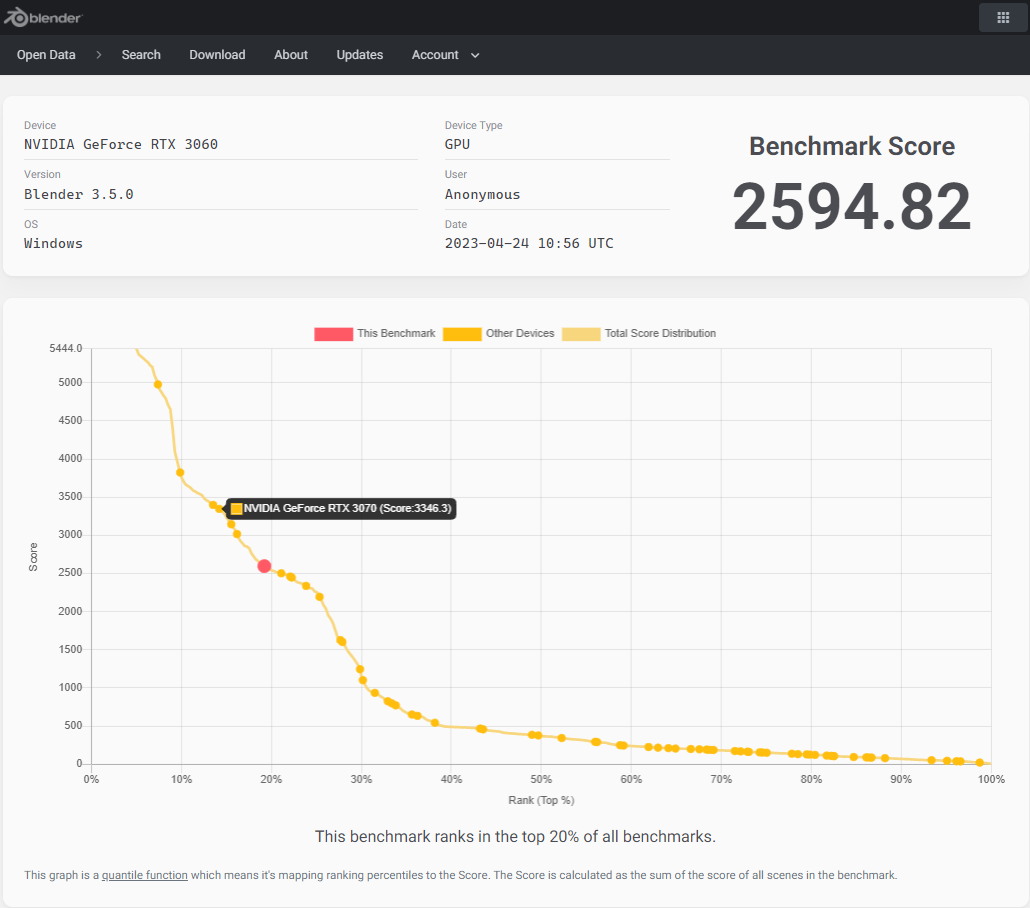
Task: Expand the Account dropdown menu
Action: (x=445, y=55)
